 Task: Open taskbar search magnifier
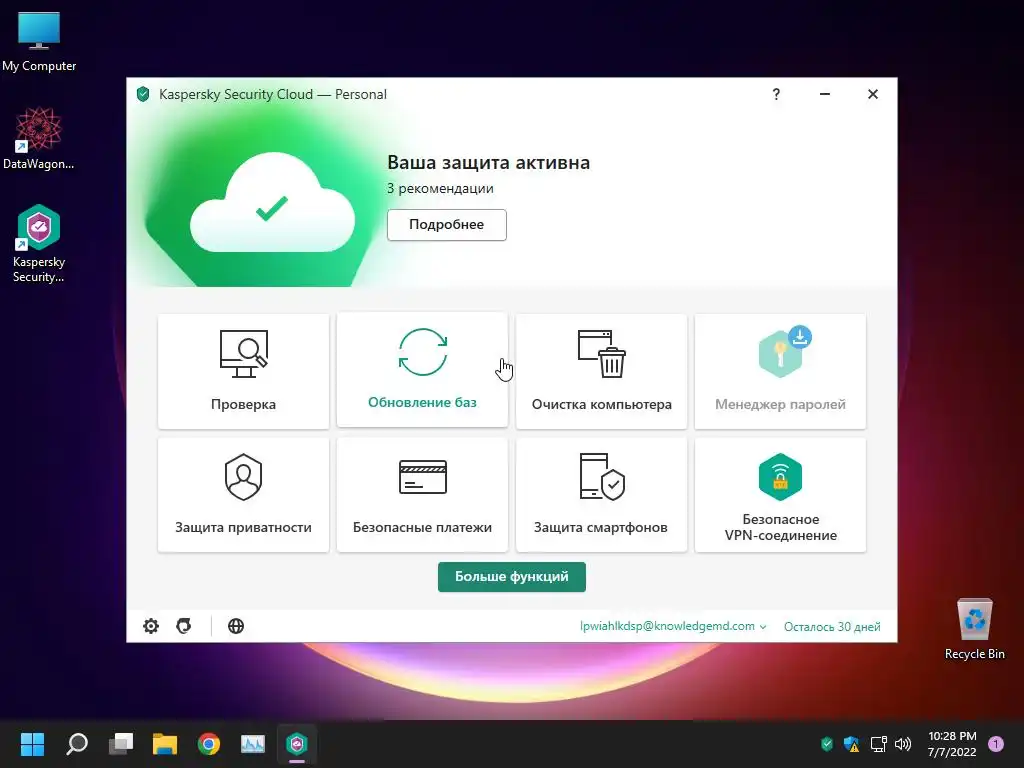[x=76, y=743]
